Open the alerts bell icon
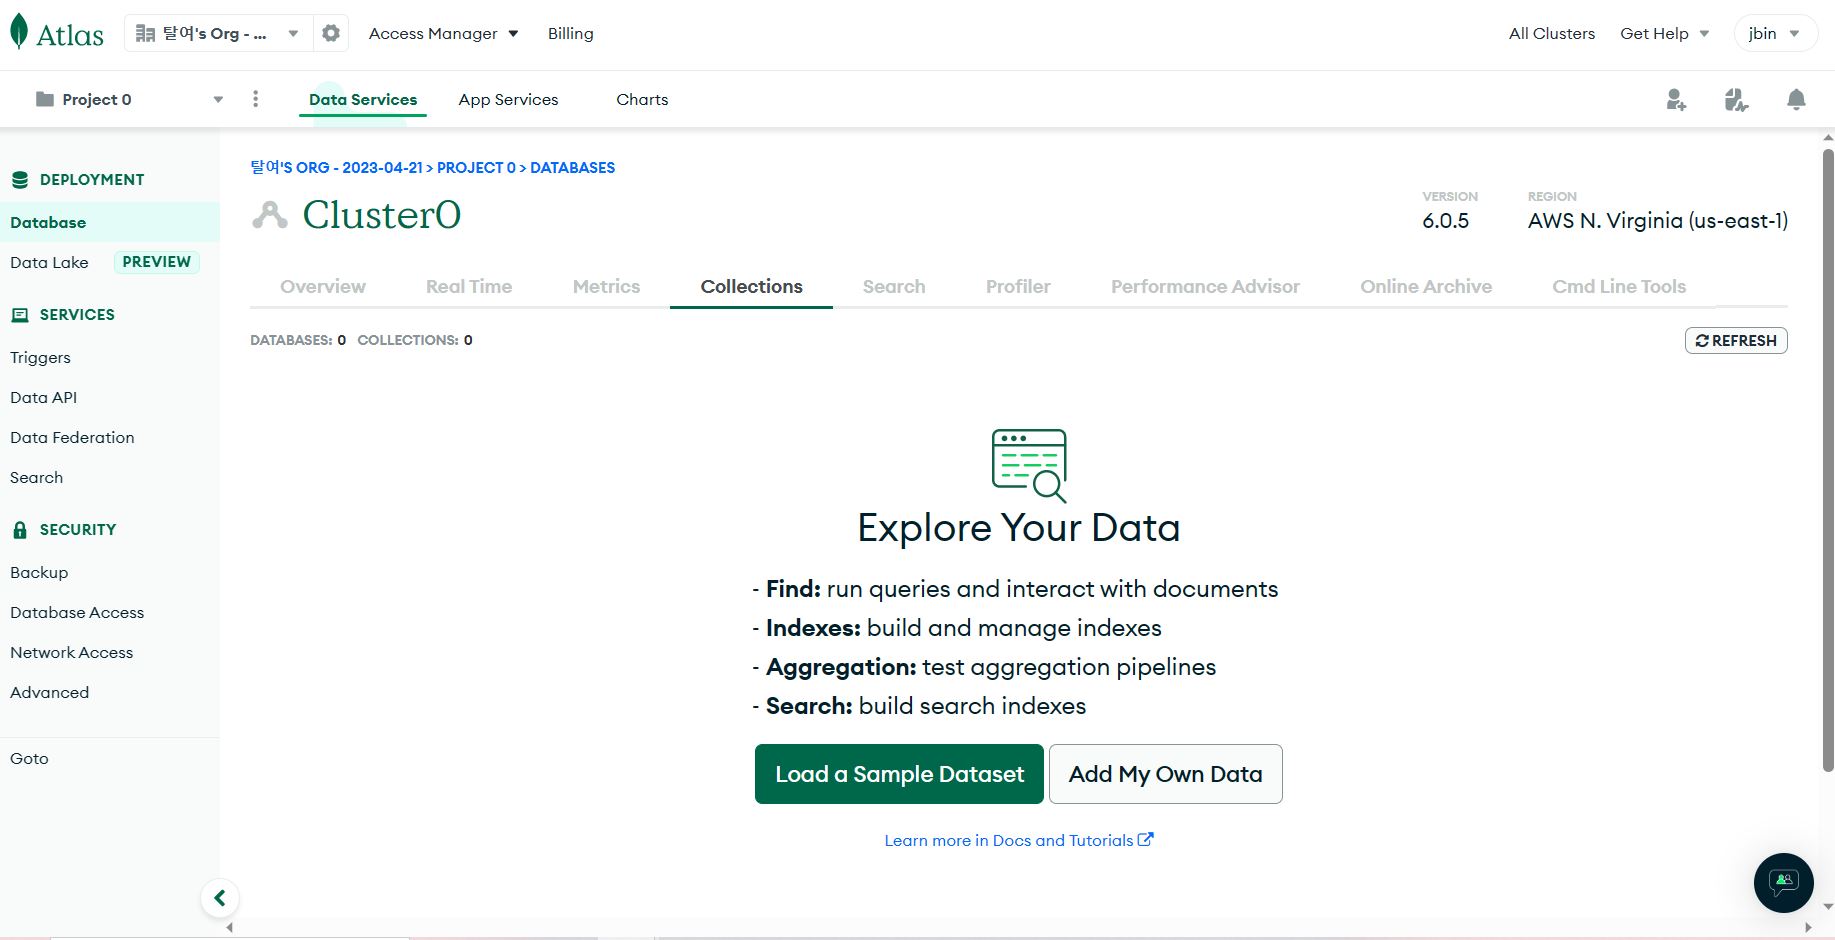 (1796, 100)
